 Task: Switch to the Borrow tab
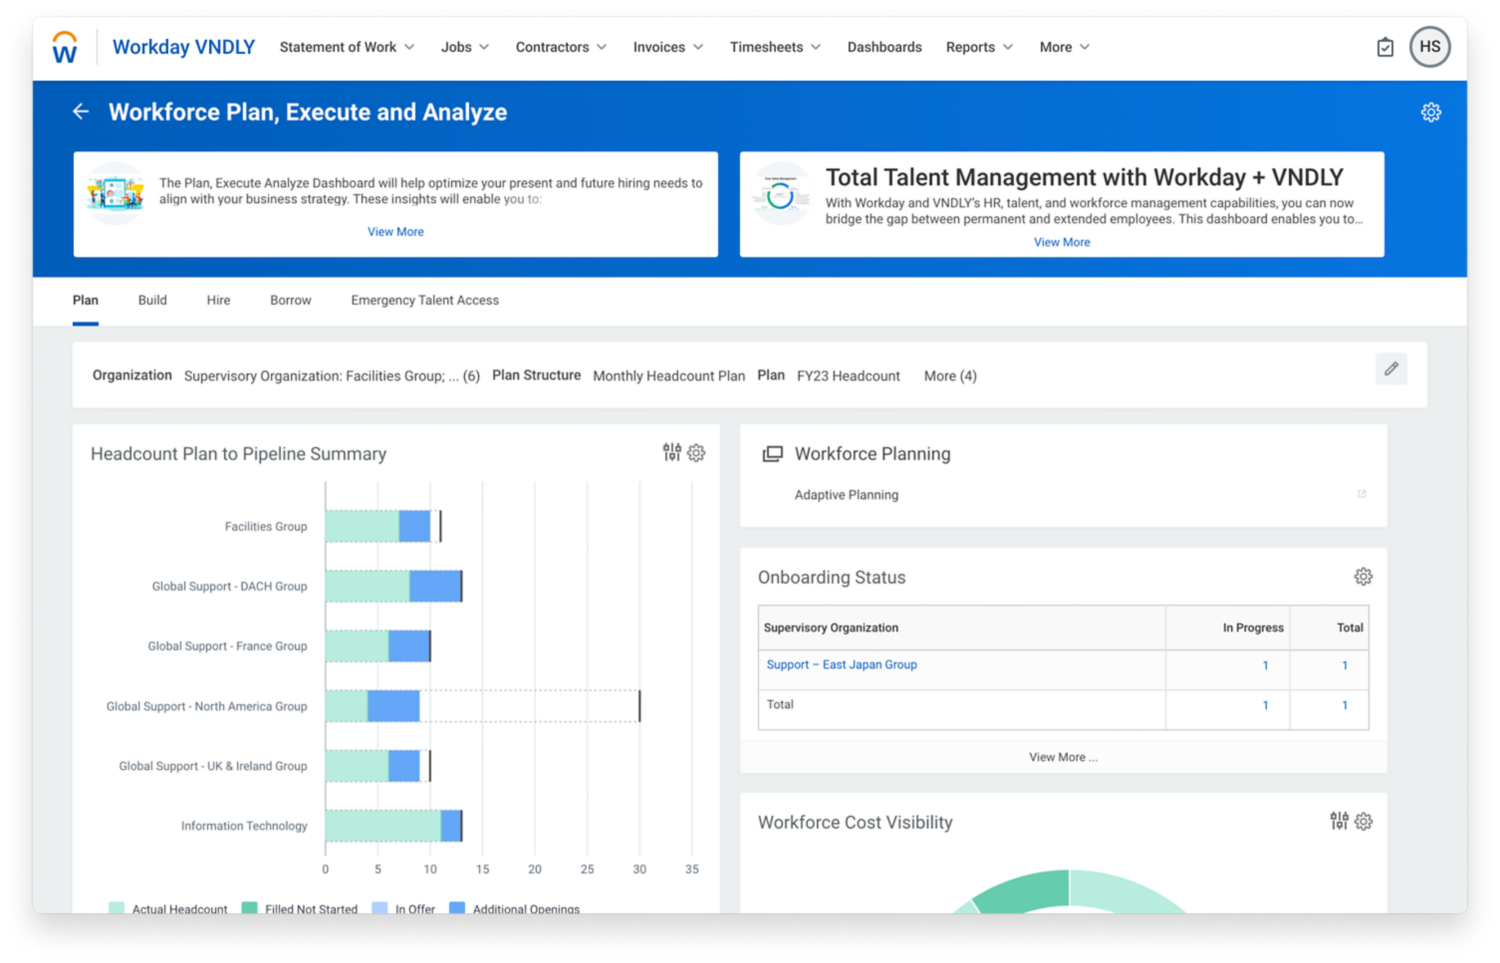click(290, 300)
